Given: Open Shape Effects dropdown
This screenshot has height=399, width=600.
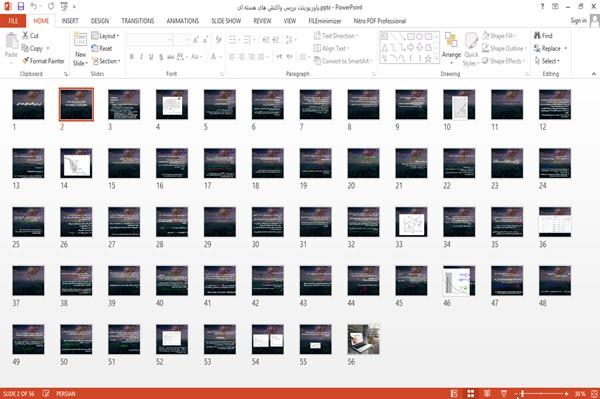Looking at the screenshot, I should pos(504,61).
